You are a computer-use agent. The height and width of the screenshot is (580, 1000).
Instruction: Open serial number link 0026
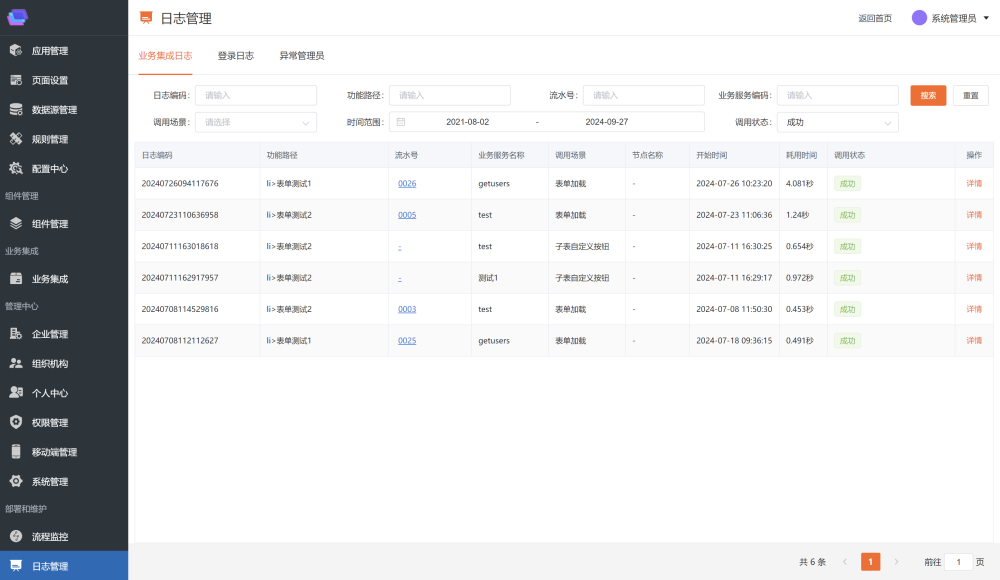(x=407, y=184)
